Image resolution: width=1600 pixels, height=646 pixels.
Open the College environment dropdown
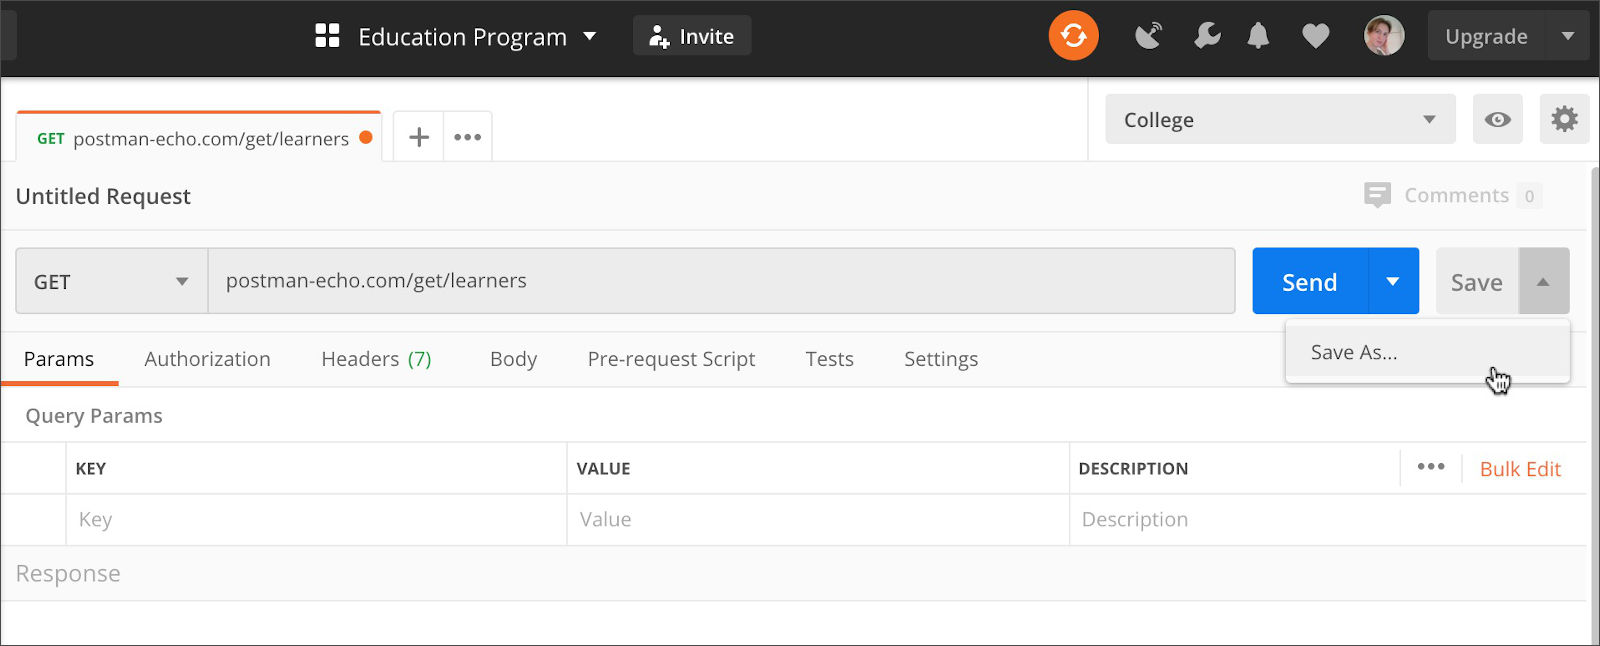click(x=1280, y=119)
